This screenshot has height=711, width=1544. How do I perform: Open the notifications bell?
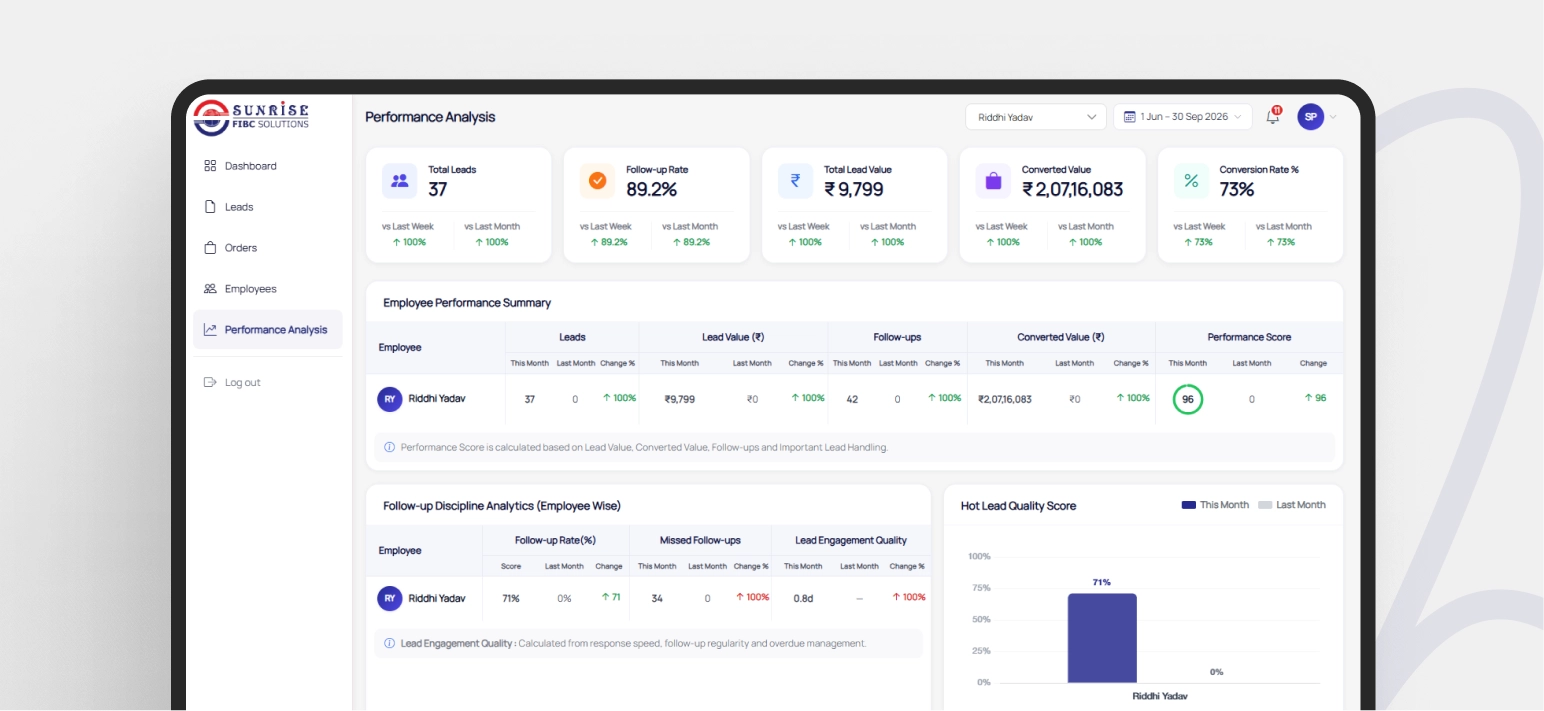click(1273, 116)
